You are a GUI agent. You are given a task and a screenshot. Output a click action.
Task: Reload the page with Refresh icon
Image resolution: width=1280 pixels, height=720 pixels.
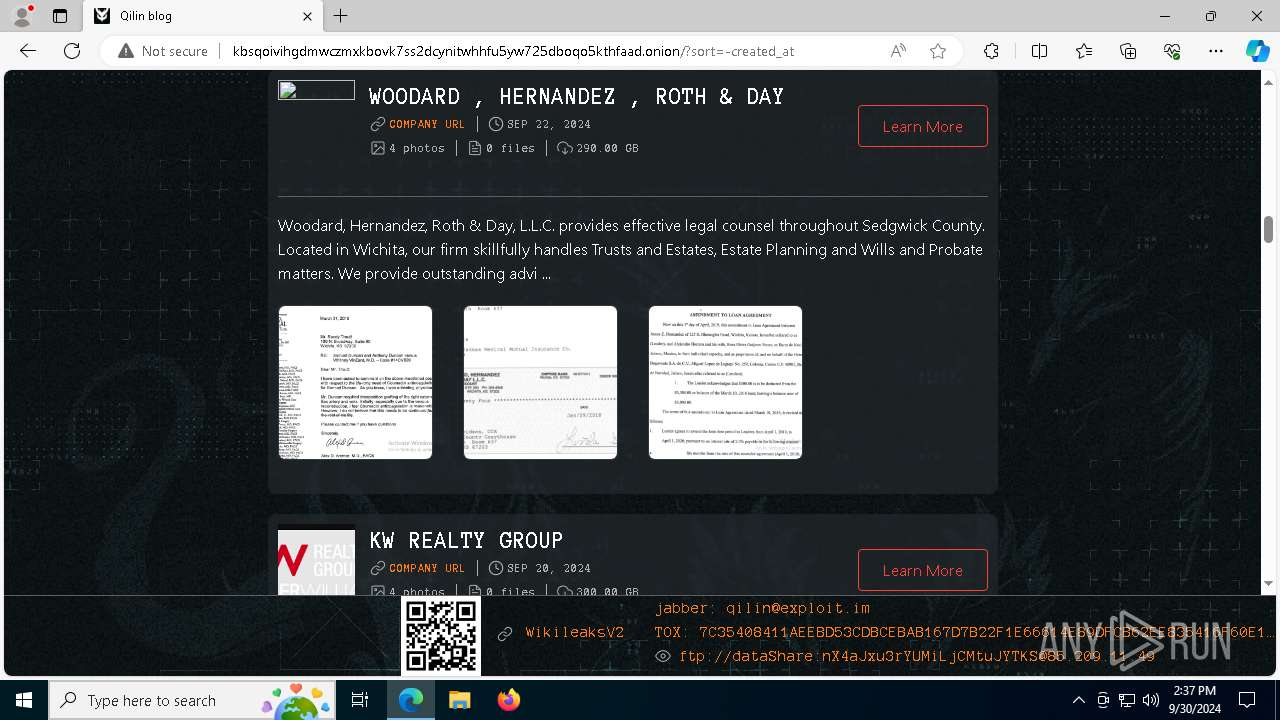click(72, 51)
